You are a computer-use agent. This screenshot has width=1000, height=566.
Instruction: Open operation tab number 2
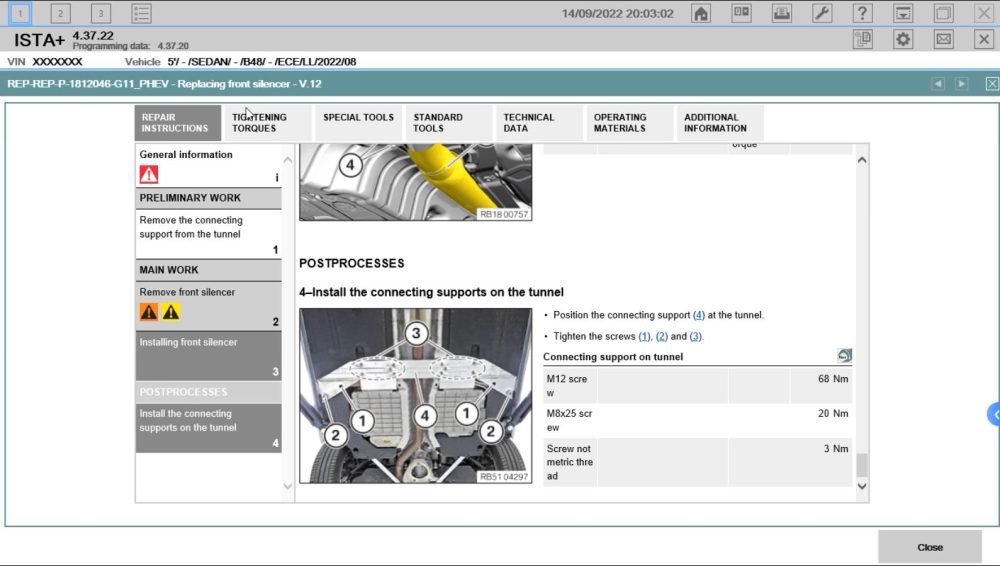tap(61, 13)
